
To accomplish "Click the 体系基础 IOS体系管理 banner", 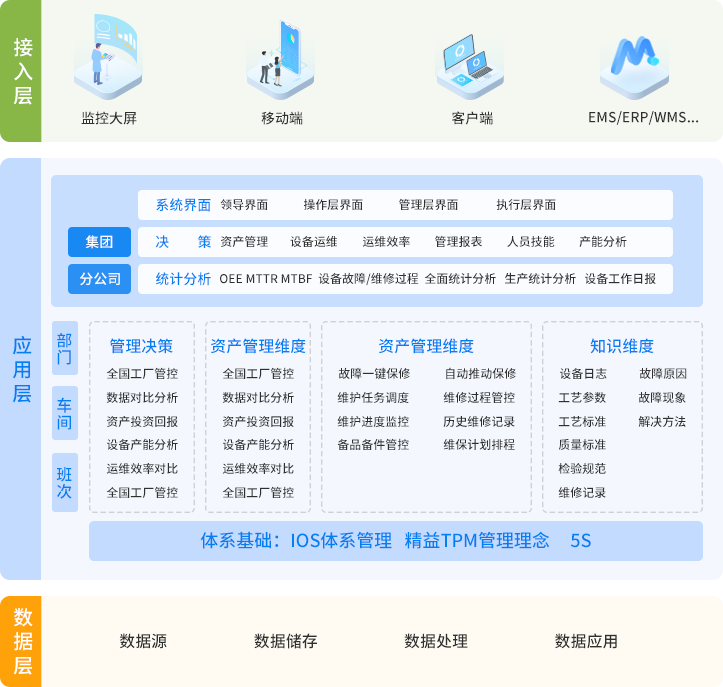I will (x=396, y=541).
